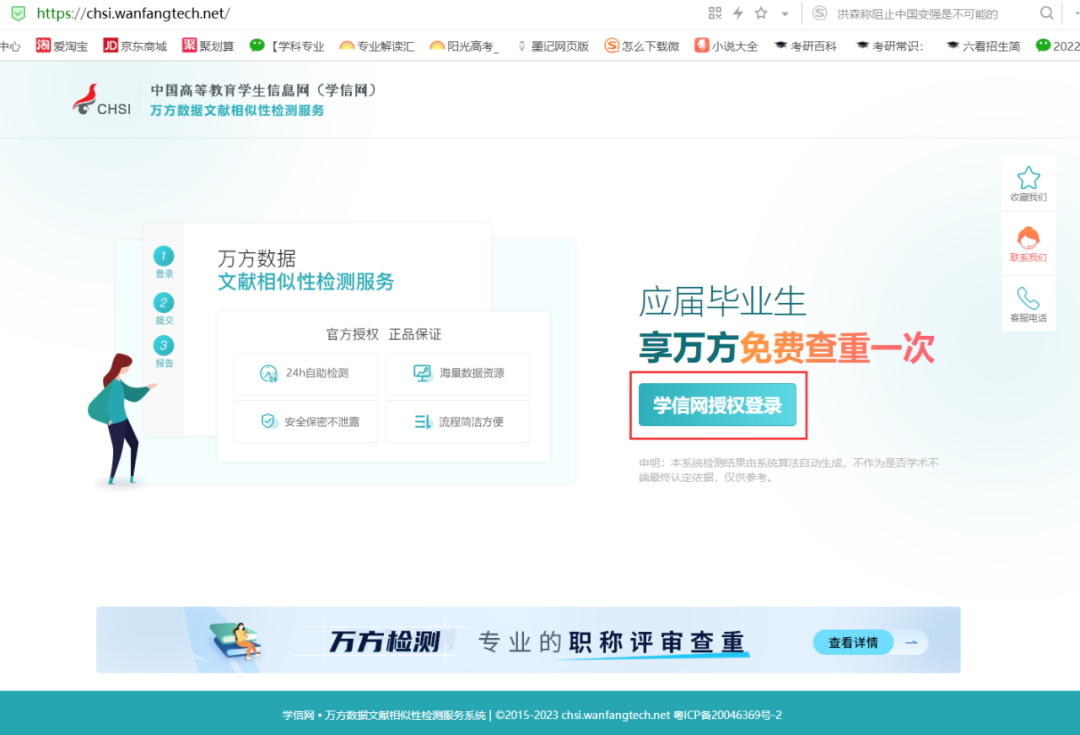This screenshot has height=735, width=1080.
Task: Click the lightning bolt speed mode icon
Action: click(x=738, y=13)
